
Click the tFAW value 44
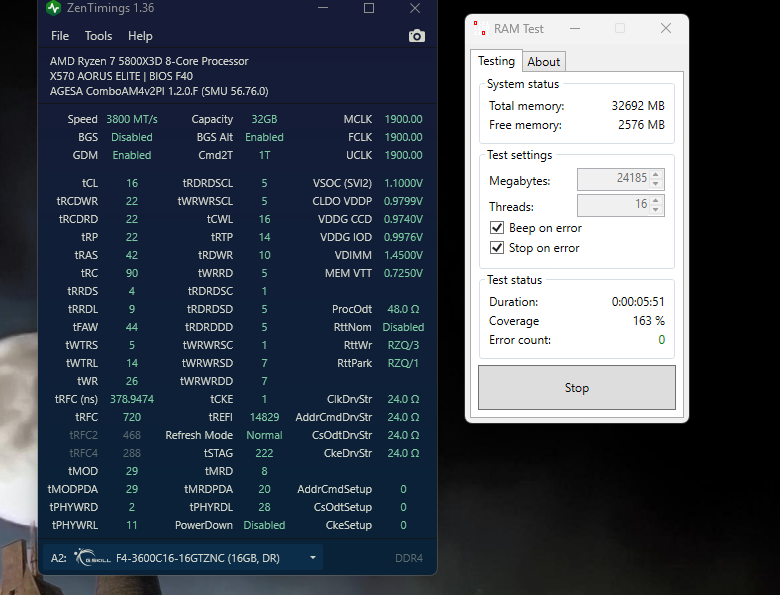(x=132, y=327)
